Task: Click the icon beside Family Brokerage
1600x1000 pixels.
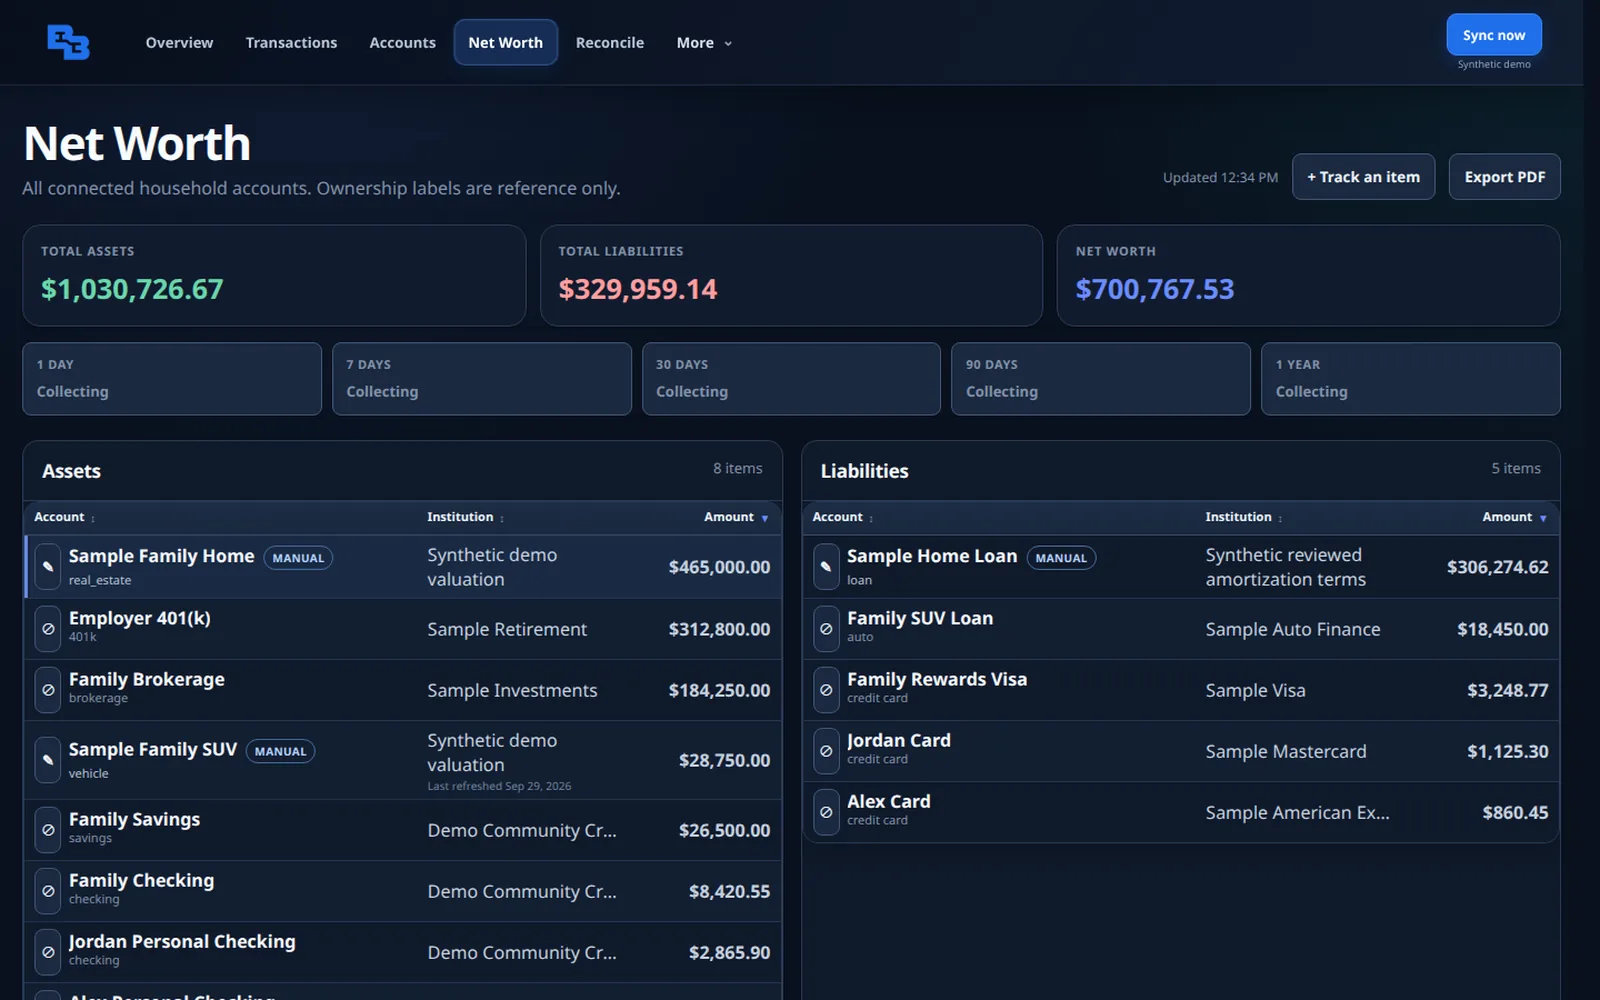Action: pos(47,690)
